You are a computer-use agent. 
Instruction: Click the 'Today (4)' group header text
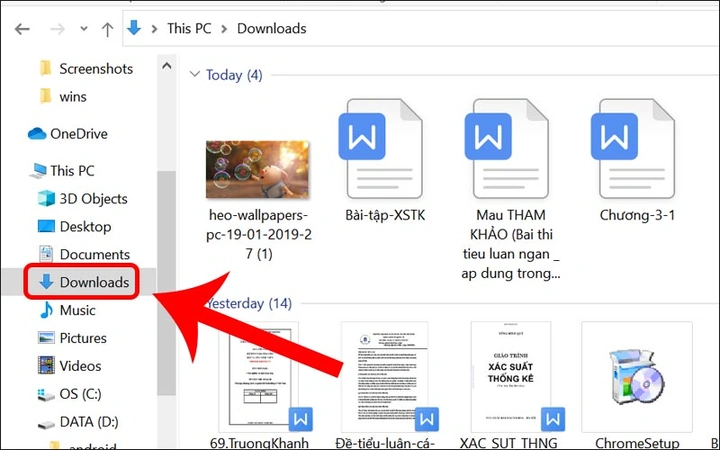pos(234,75)
